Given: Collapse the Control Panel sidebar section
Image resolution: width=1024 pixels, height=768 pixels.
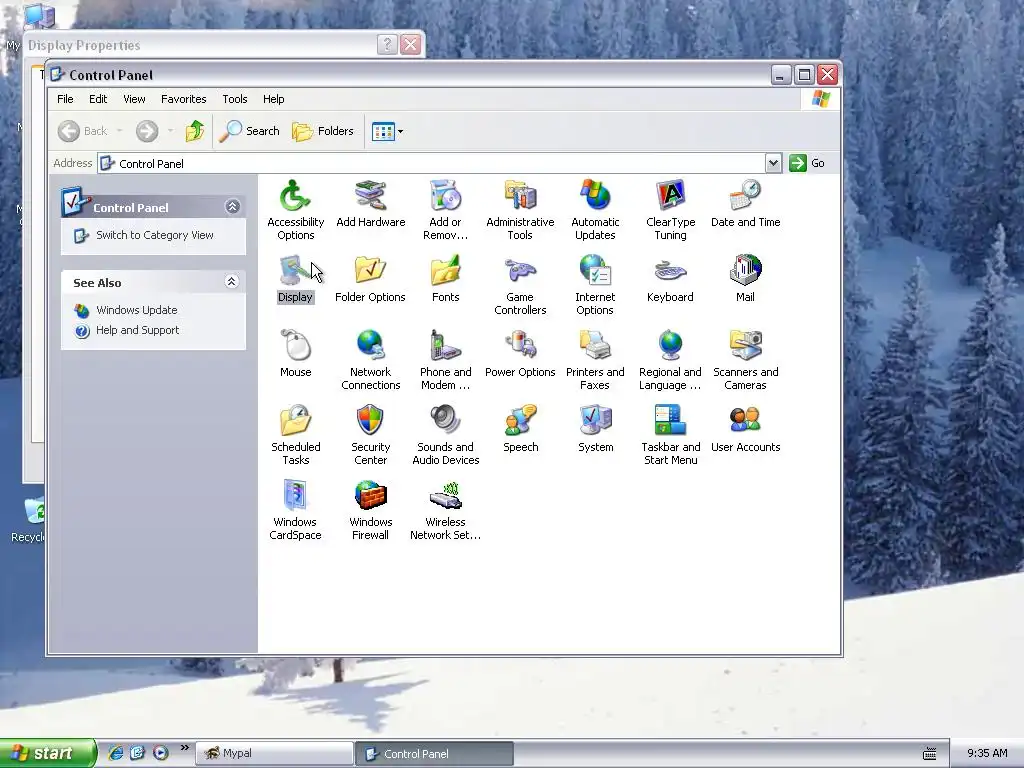Looking at the screenshot, I should point(232,207).
